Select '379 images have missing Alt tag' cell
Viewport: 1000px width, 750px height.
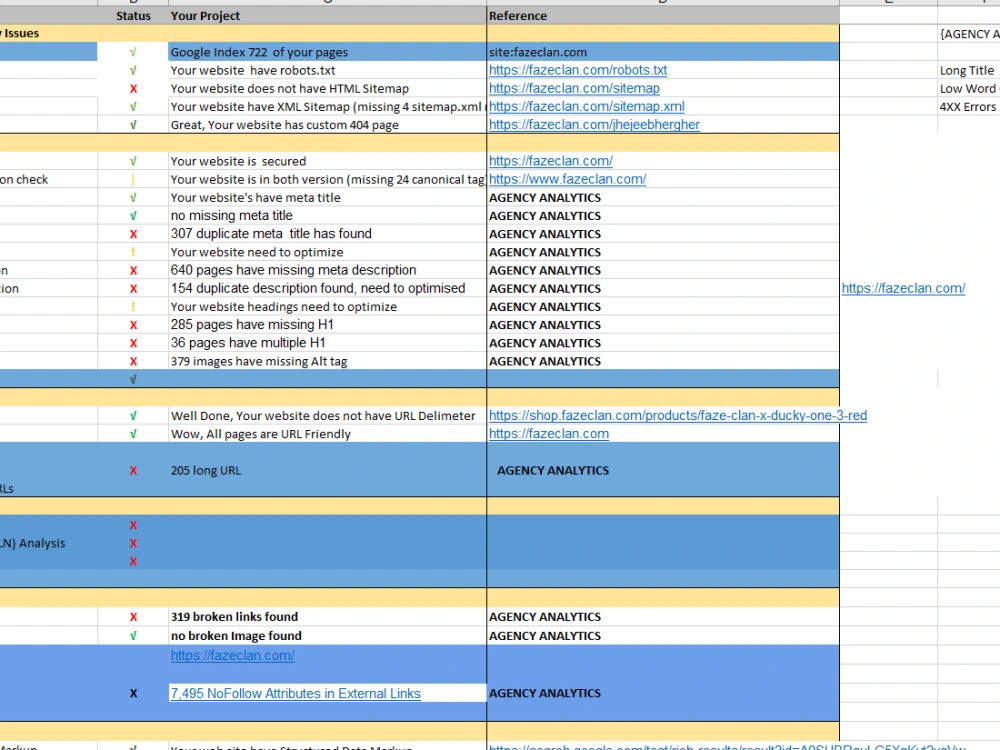[x=327, y=361]
